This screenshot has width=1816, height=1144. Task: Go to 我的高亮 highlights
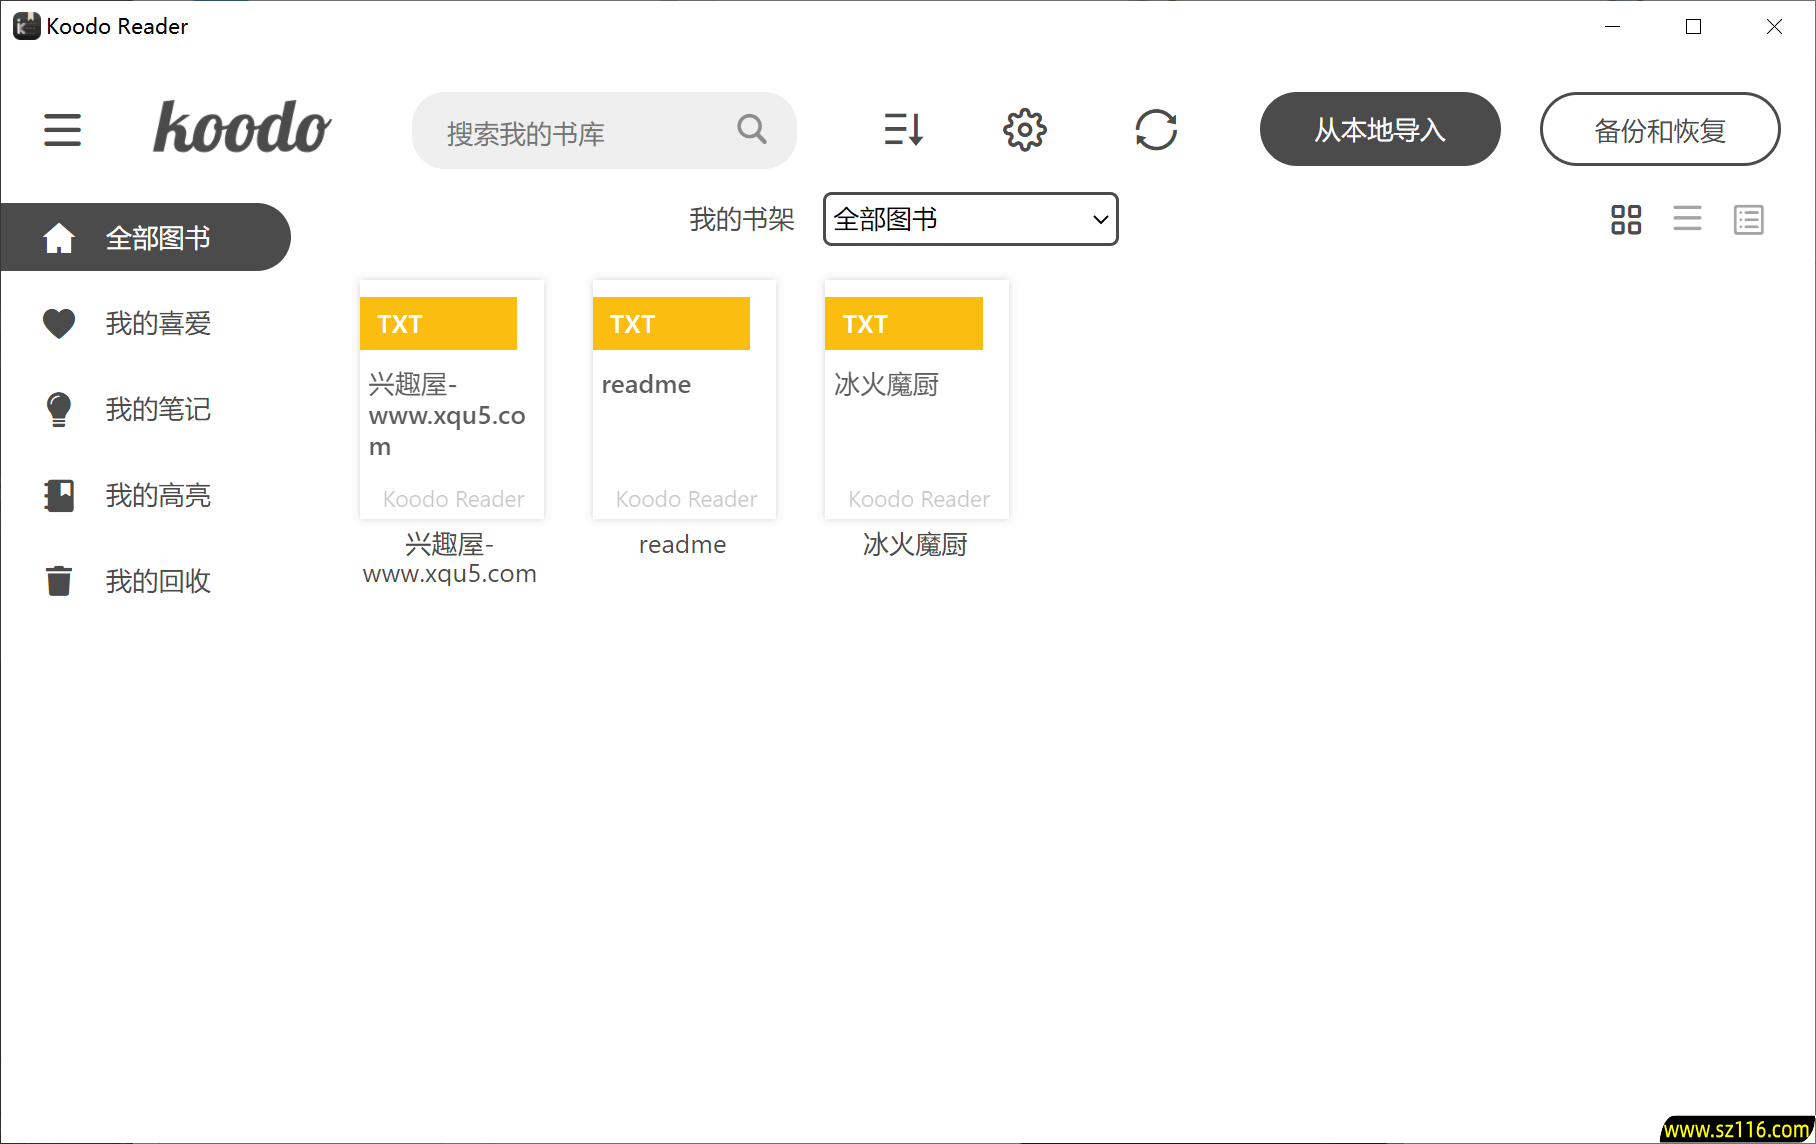157,496
